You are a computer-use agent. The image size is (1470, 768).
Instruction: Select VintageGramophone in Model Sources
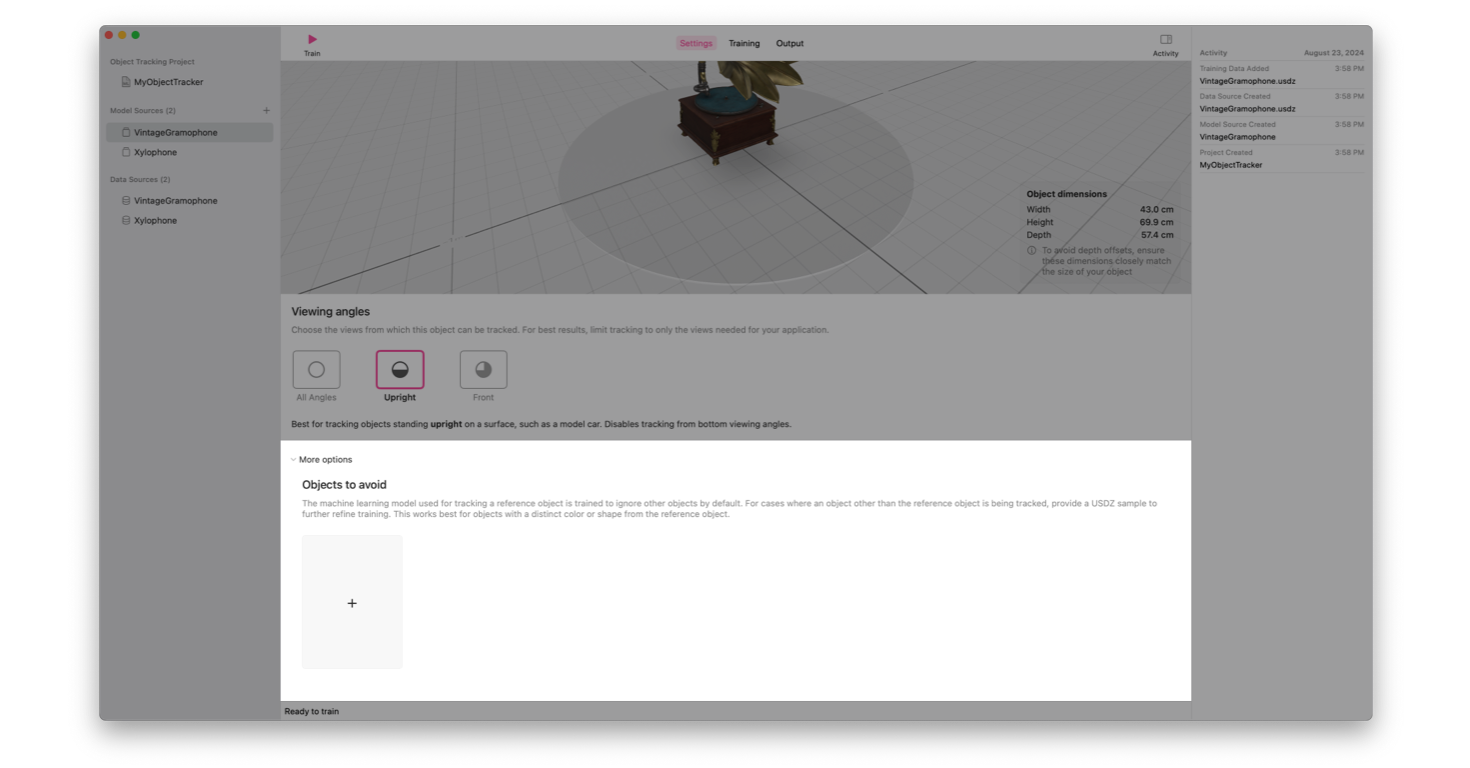pos(176,133)
